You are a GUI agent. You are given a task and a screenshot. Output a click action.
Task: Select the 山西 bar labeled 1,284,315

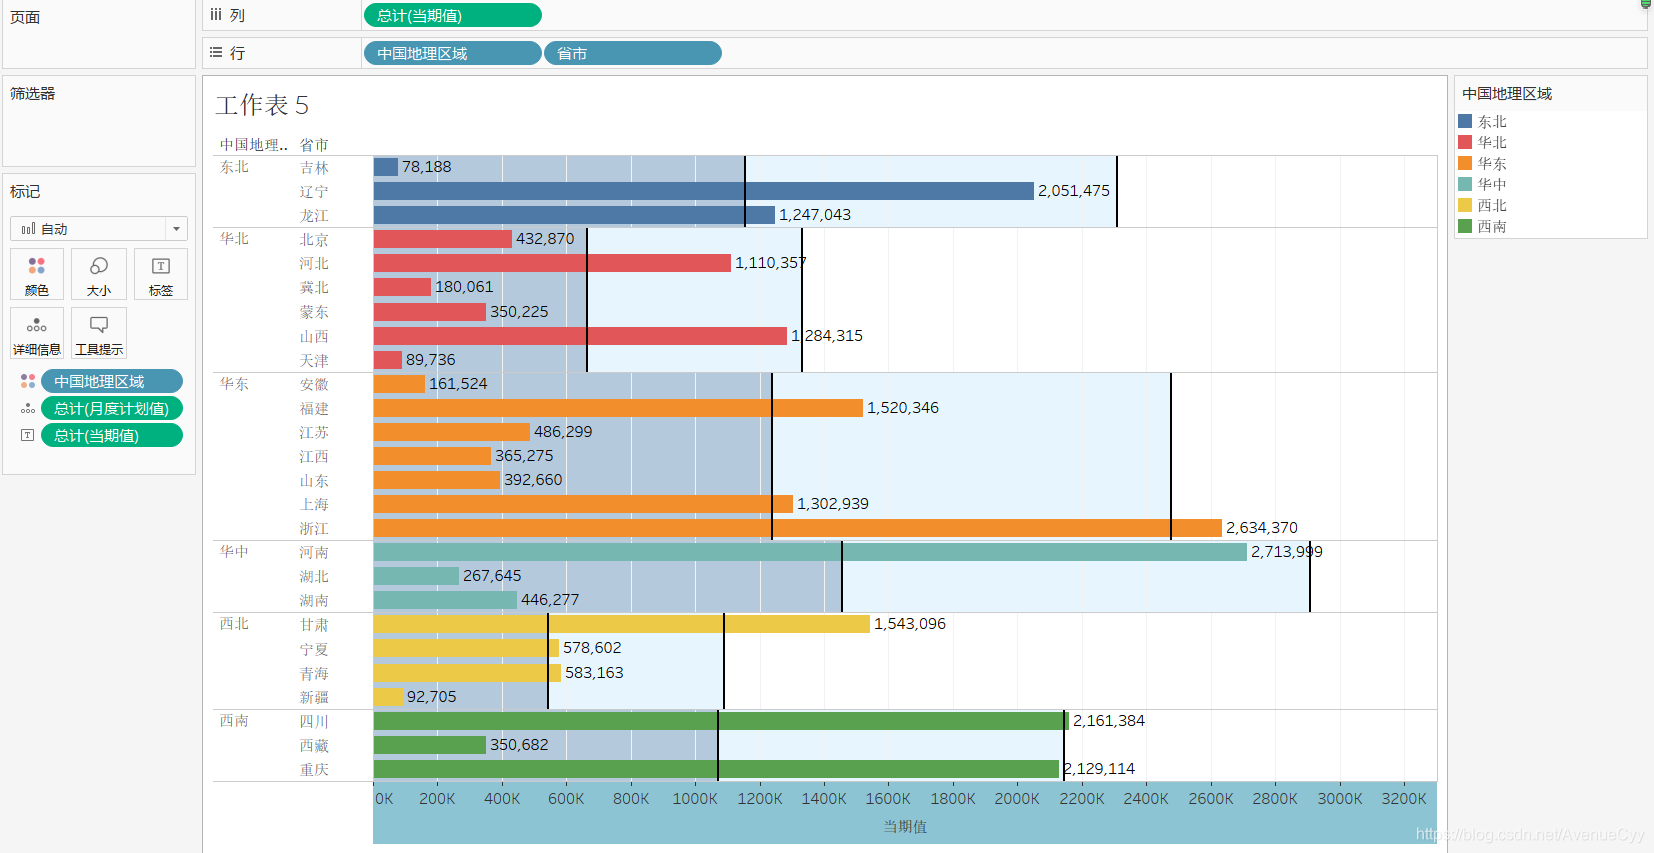pos(580,336)
